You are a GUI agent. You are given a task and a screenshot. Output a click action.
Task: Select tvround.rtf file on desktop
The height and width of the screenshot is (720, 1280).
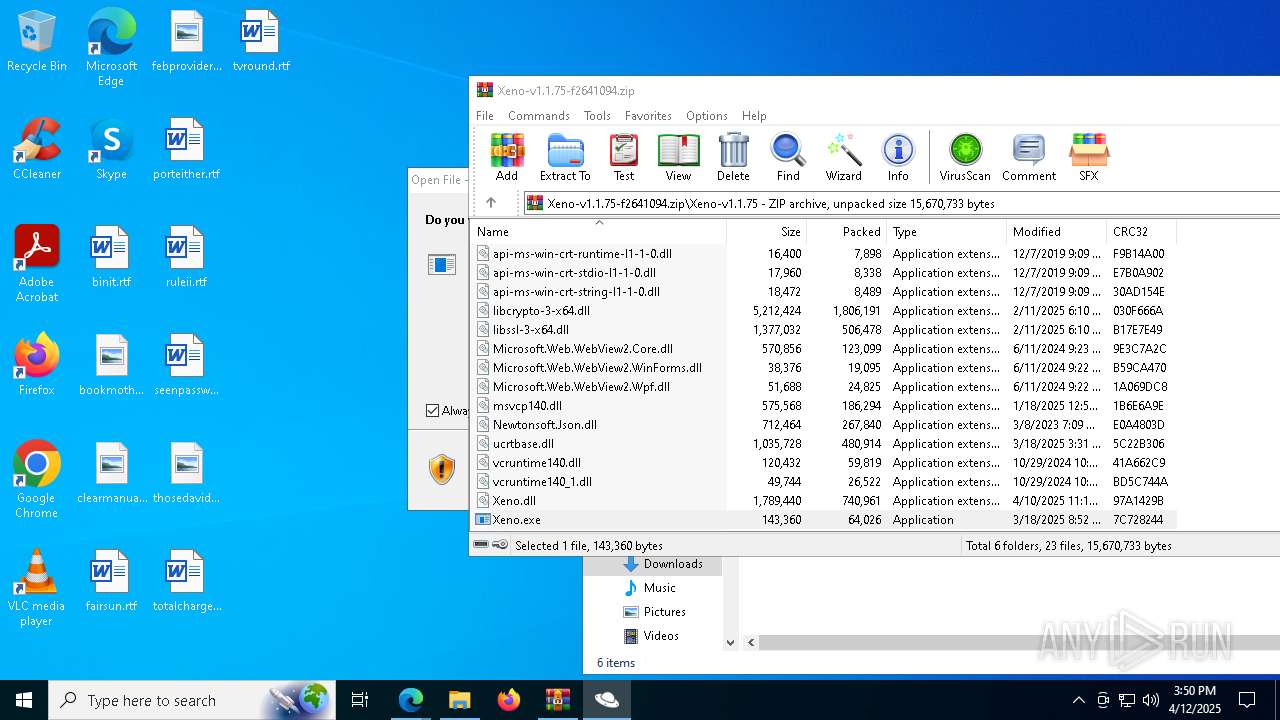coord(261,42)
